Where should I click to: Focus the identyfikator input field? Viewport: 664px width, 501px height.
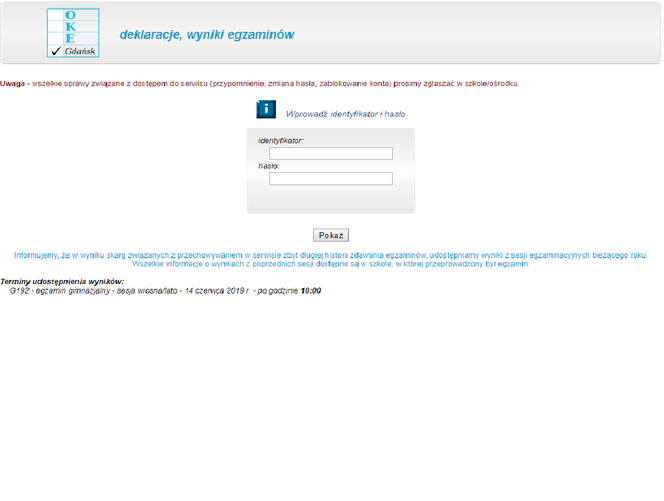(x=331, y=153)
